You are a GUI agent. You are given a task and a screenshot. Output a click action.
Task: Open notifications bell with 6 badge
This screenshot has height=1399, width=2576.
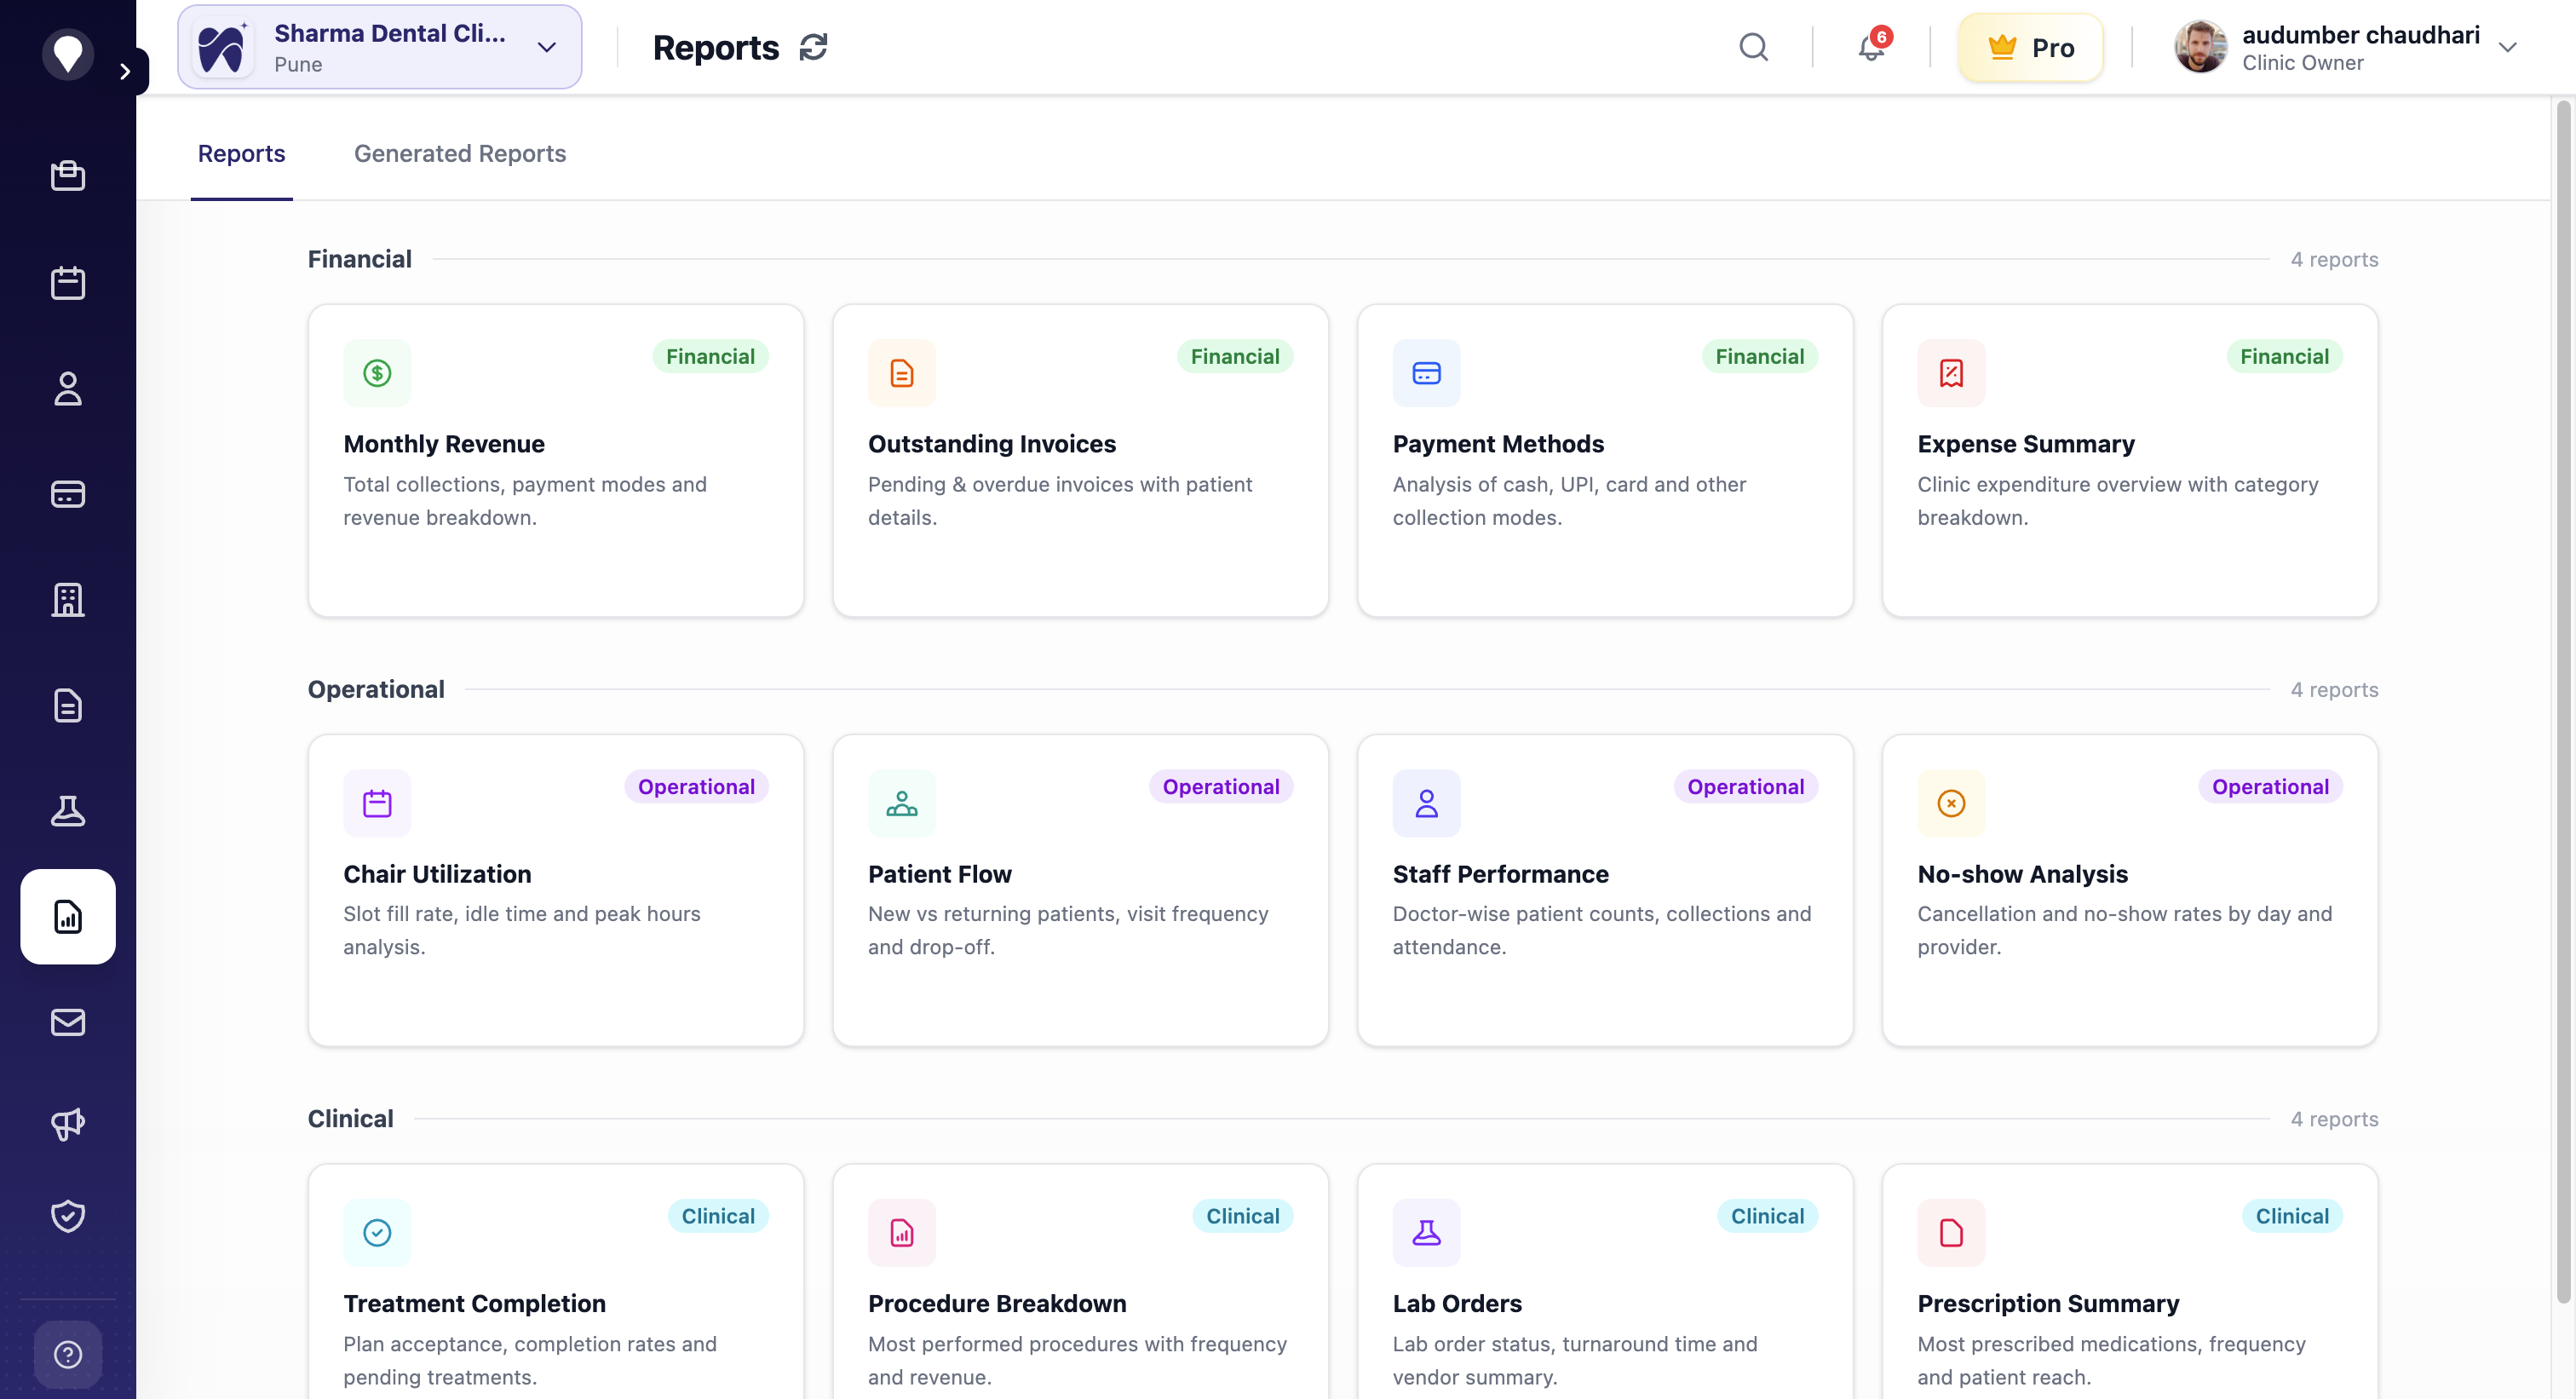pos(1872,46)
